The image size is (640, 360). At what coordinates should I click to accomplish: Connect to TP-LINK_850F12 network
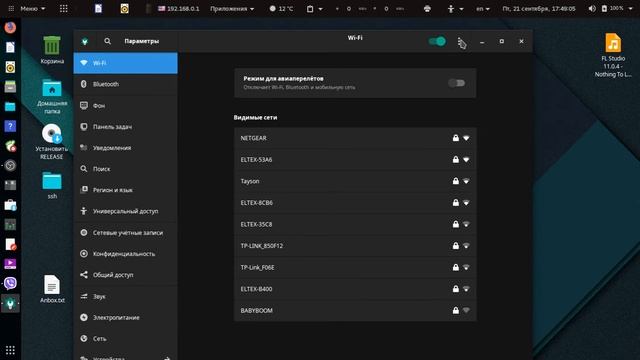[x=355, y=246]
